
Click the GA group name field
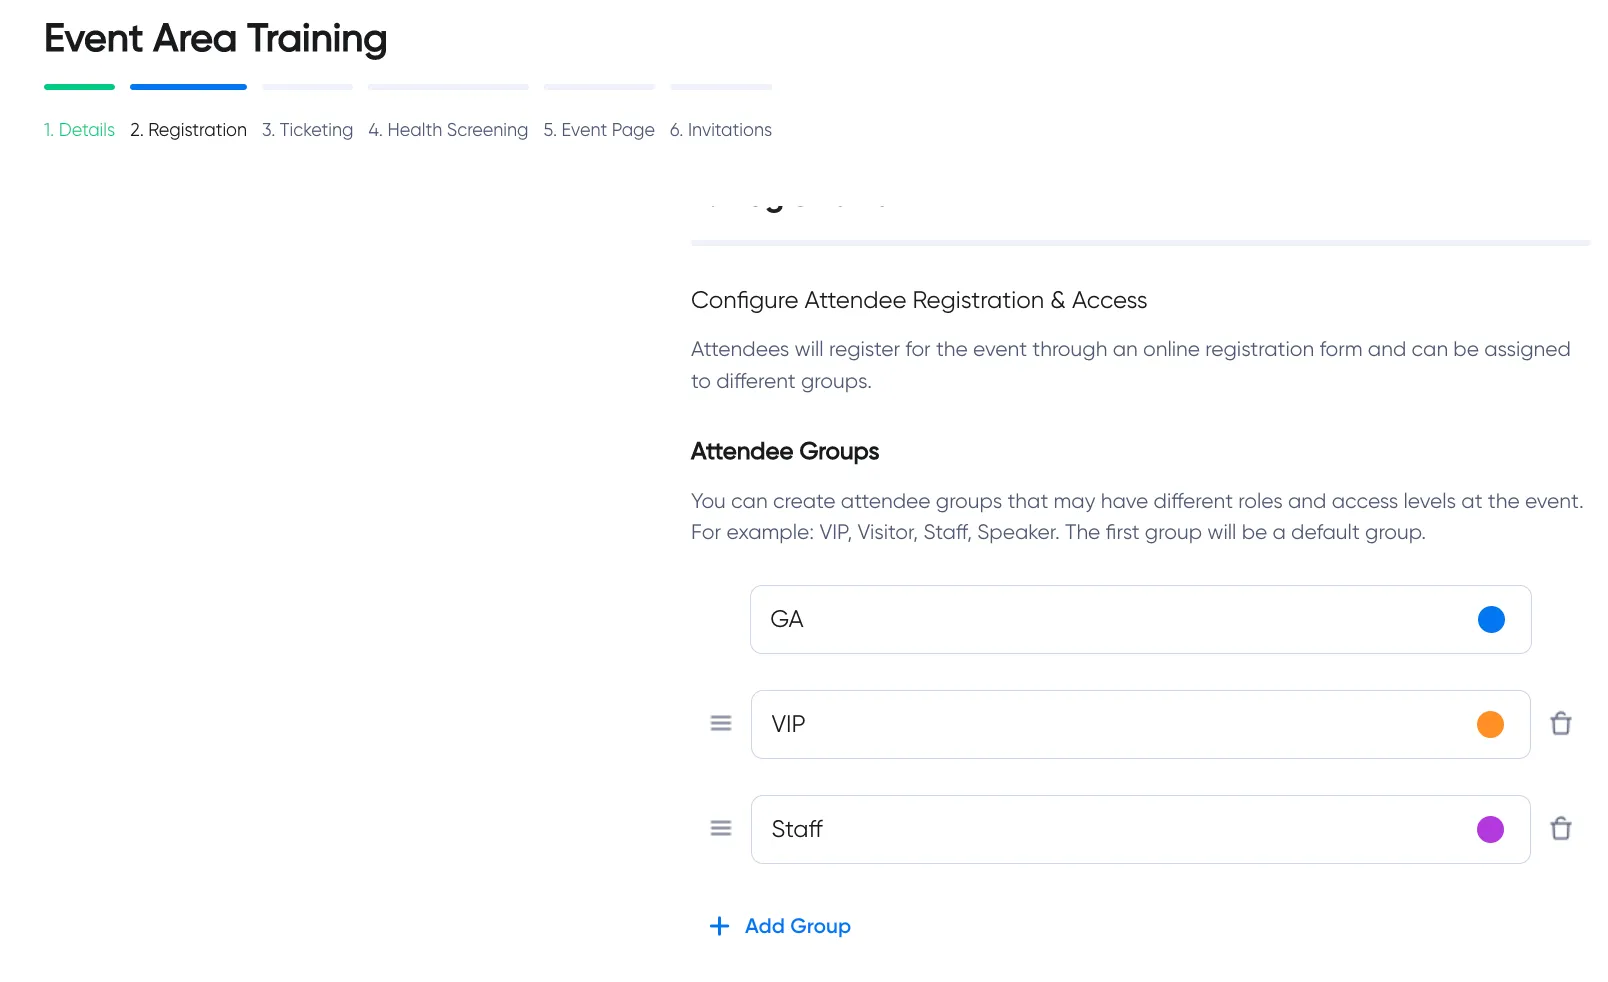pyautogui.click(x=1000, y=619)
